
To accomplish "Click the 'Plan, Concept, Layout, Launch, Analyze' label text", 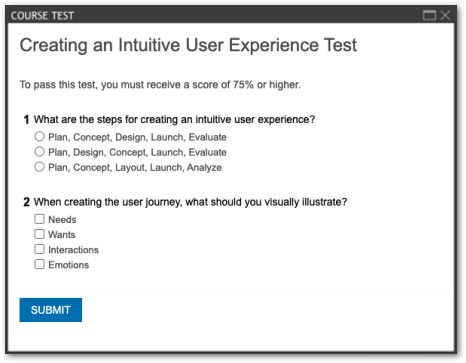I will pyautogui.click(x=135, y=167).
